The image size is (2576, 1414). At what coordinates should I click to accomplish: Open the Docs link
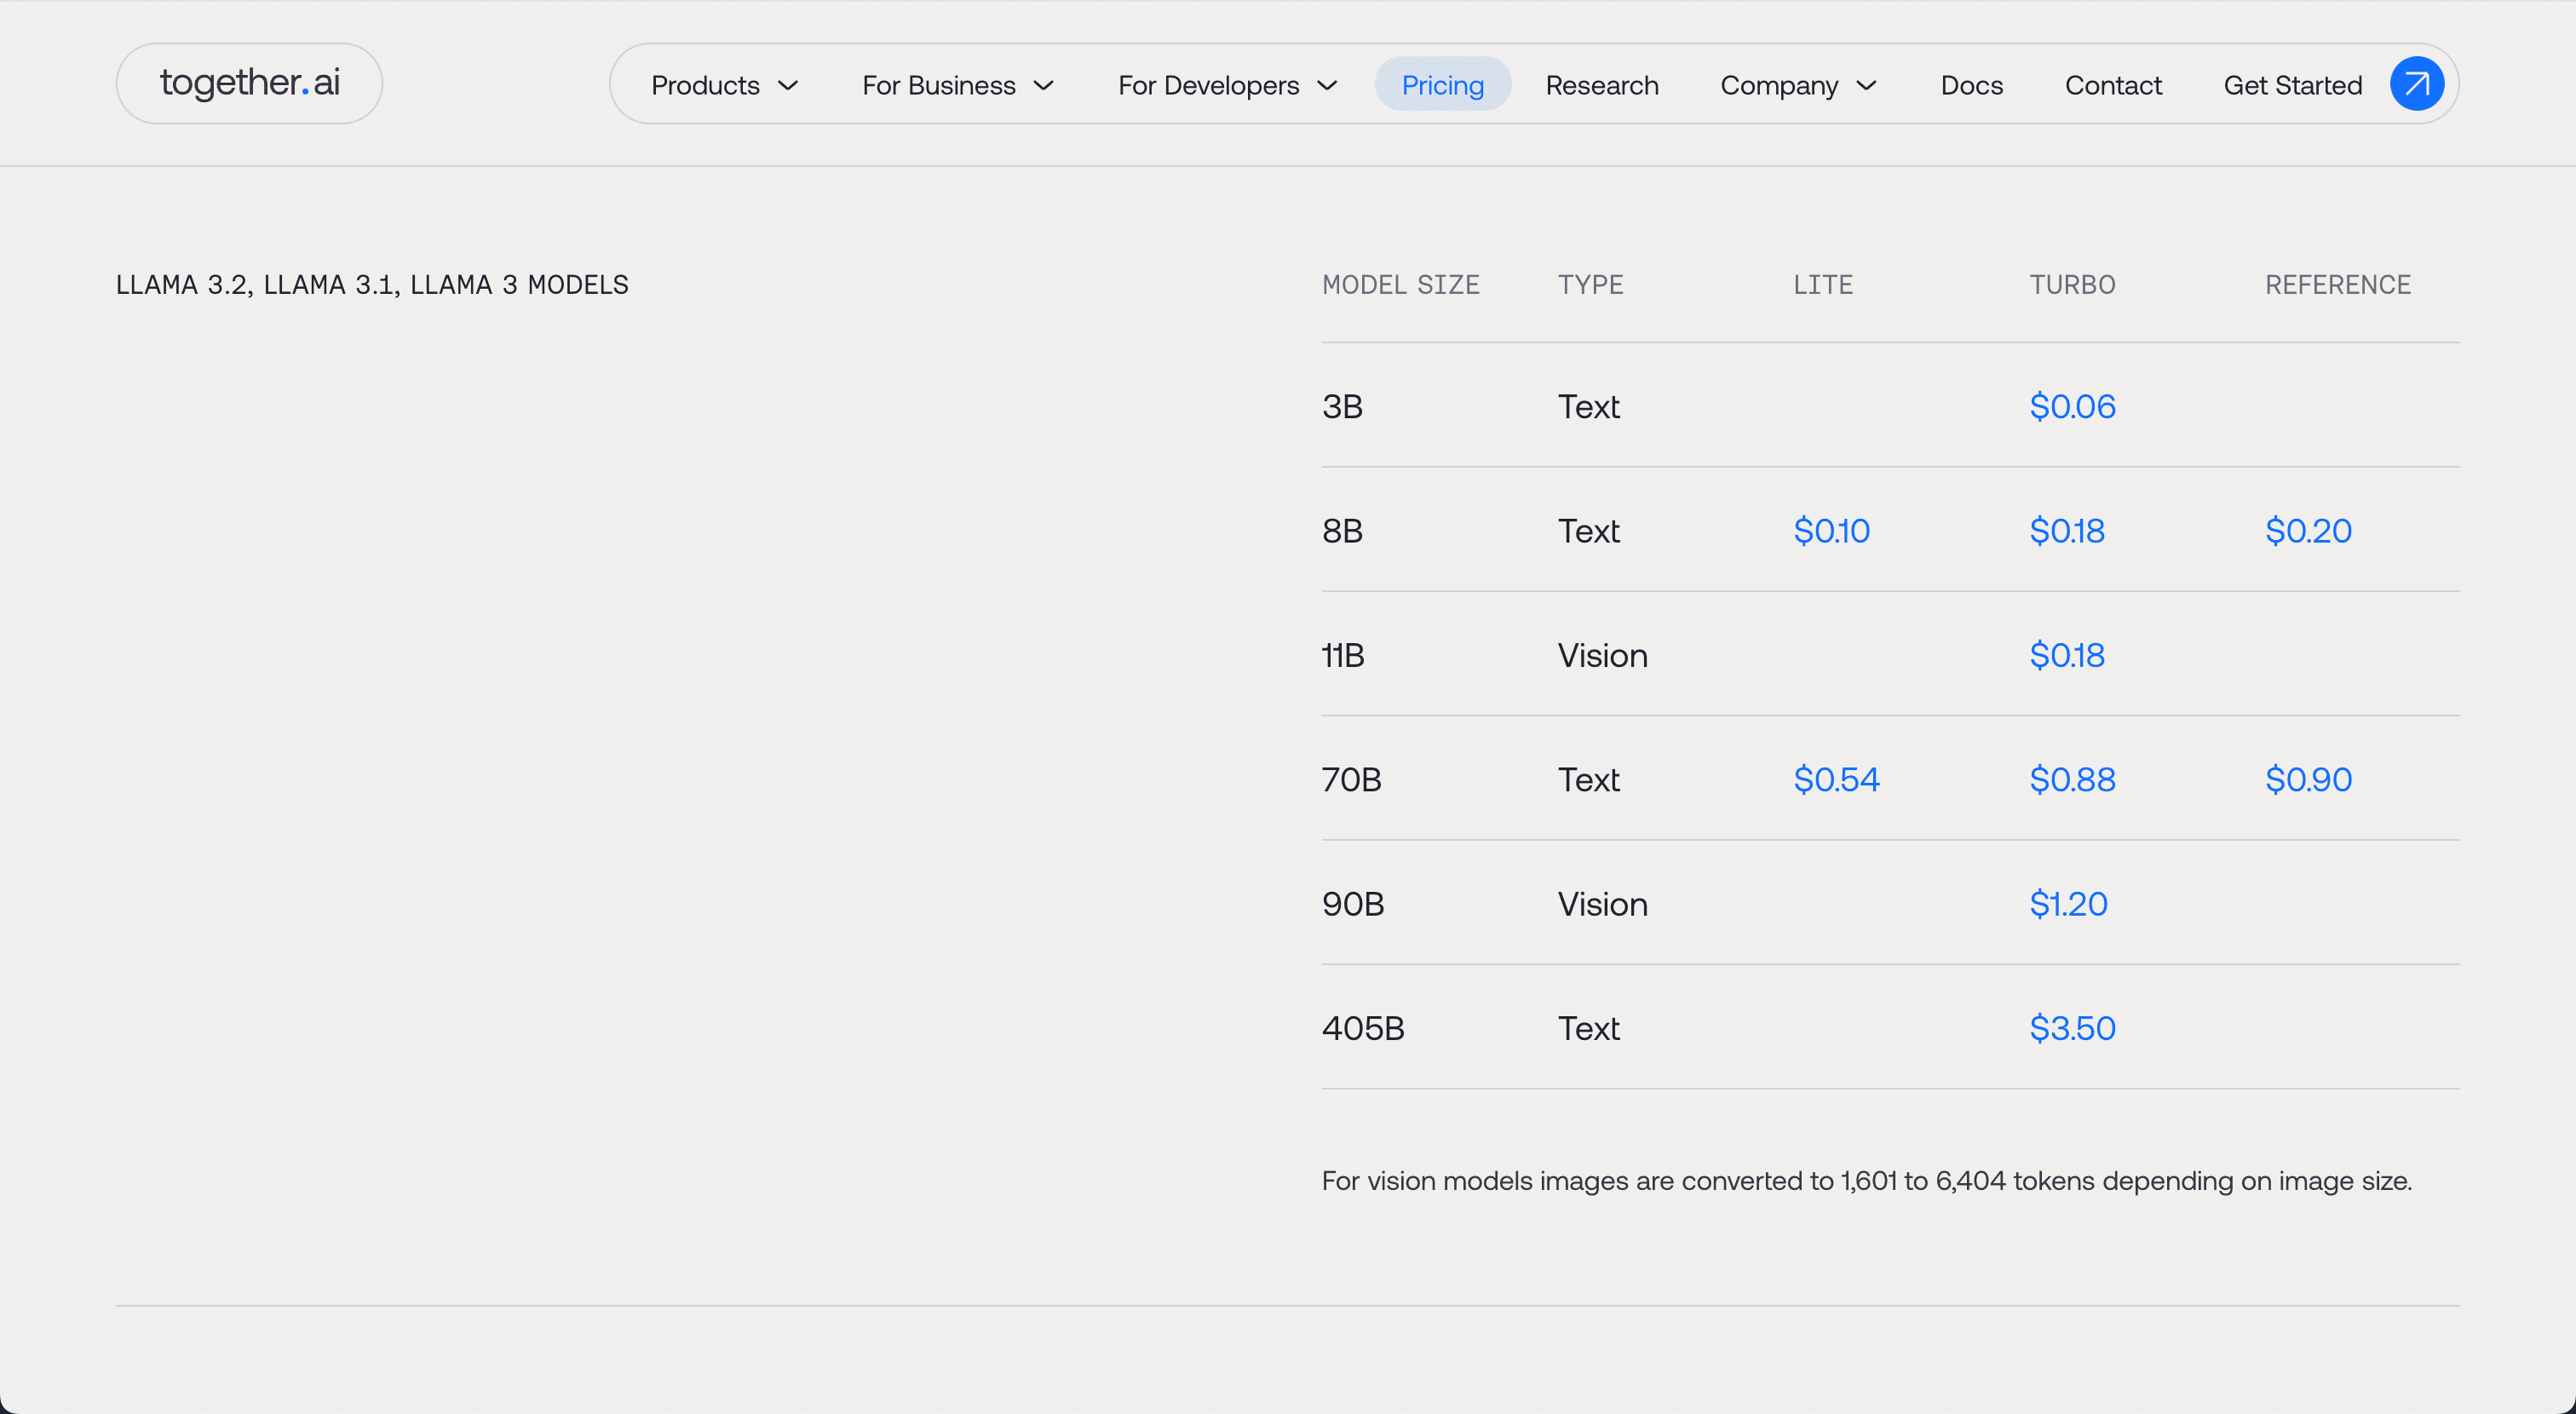pos(1971,86)
